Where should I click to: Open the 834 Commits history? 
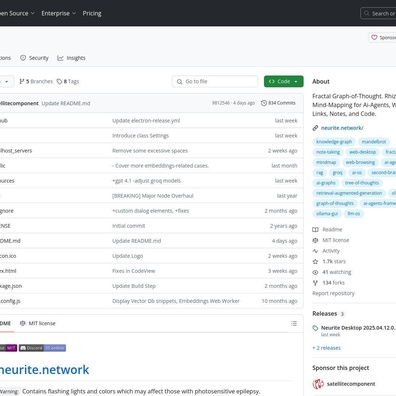(278, 103)
